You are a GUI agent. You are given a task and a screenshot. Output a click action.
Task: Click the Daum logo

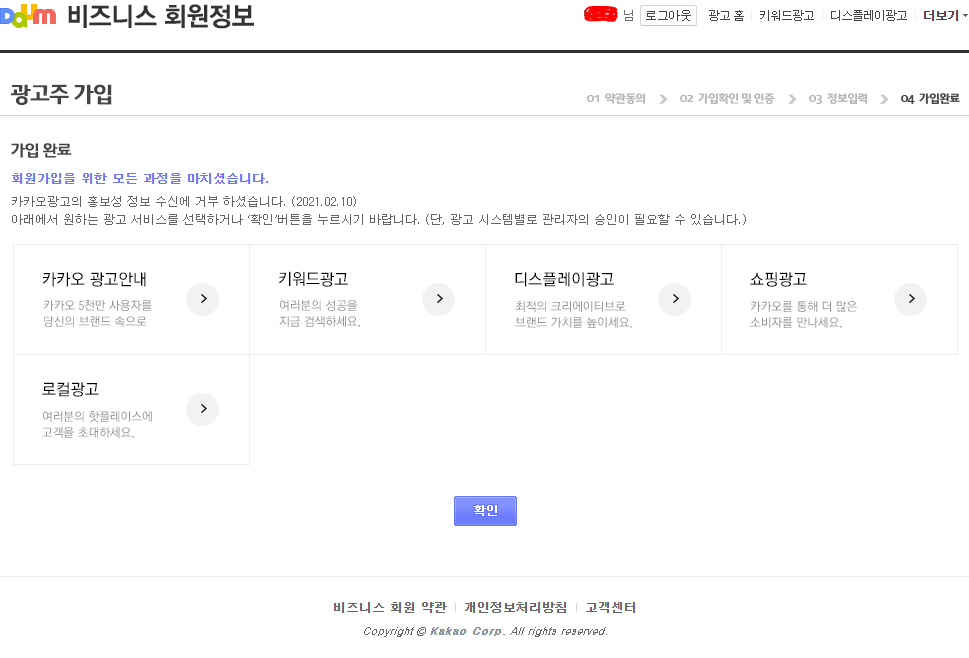28,15
